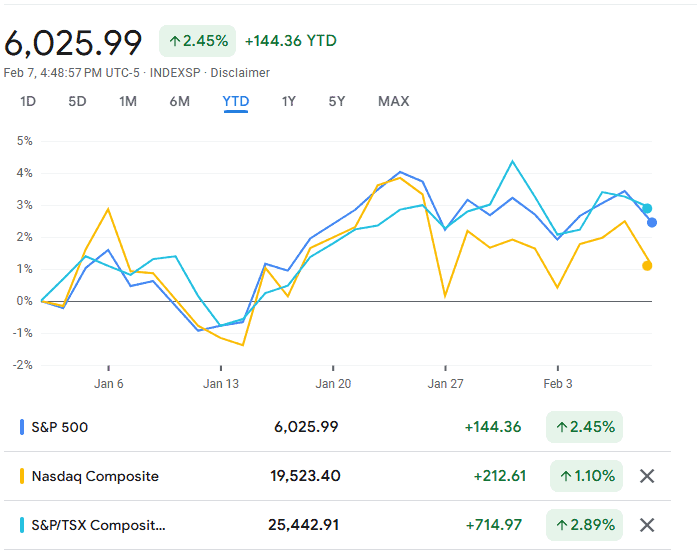Switch chart to 5D range
Screen dimensions: 697x553
pyautogui.click(x=77, y=101)
